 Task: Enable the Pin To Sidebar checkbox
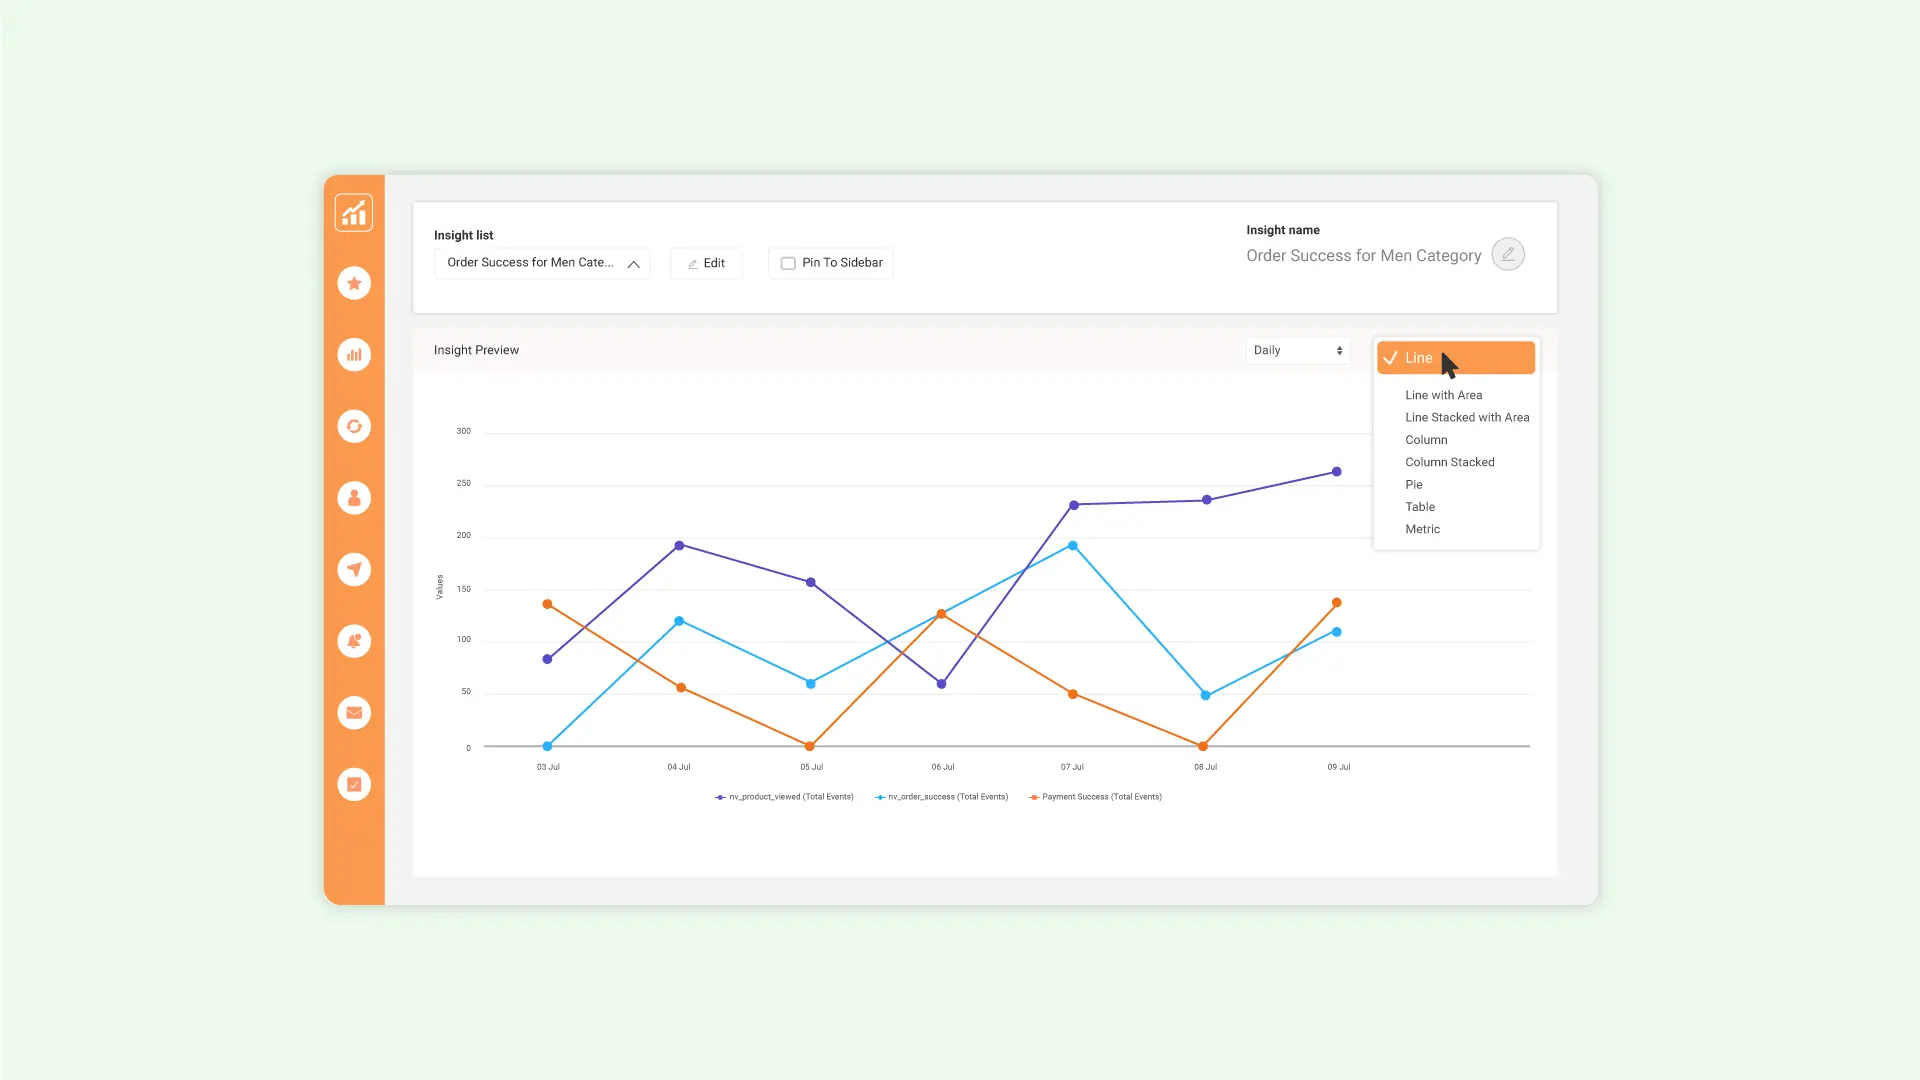point(788,264)
